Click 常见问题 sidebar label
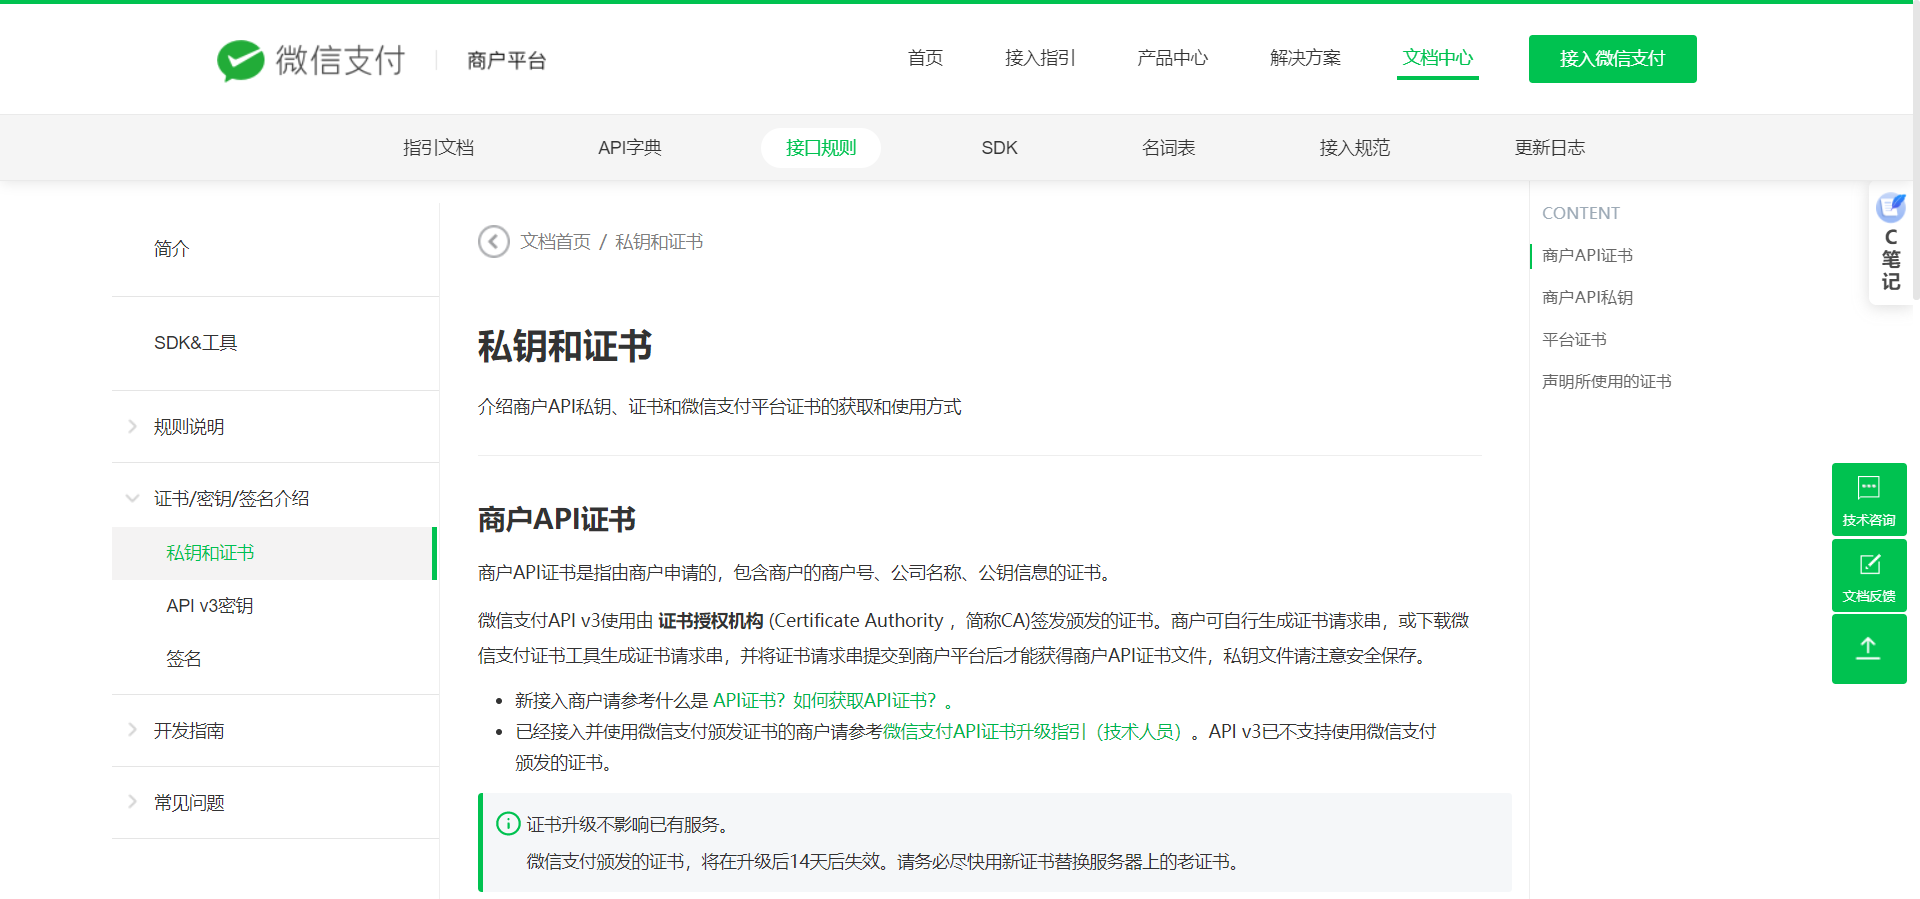 coord(189,803)
